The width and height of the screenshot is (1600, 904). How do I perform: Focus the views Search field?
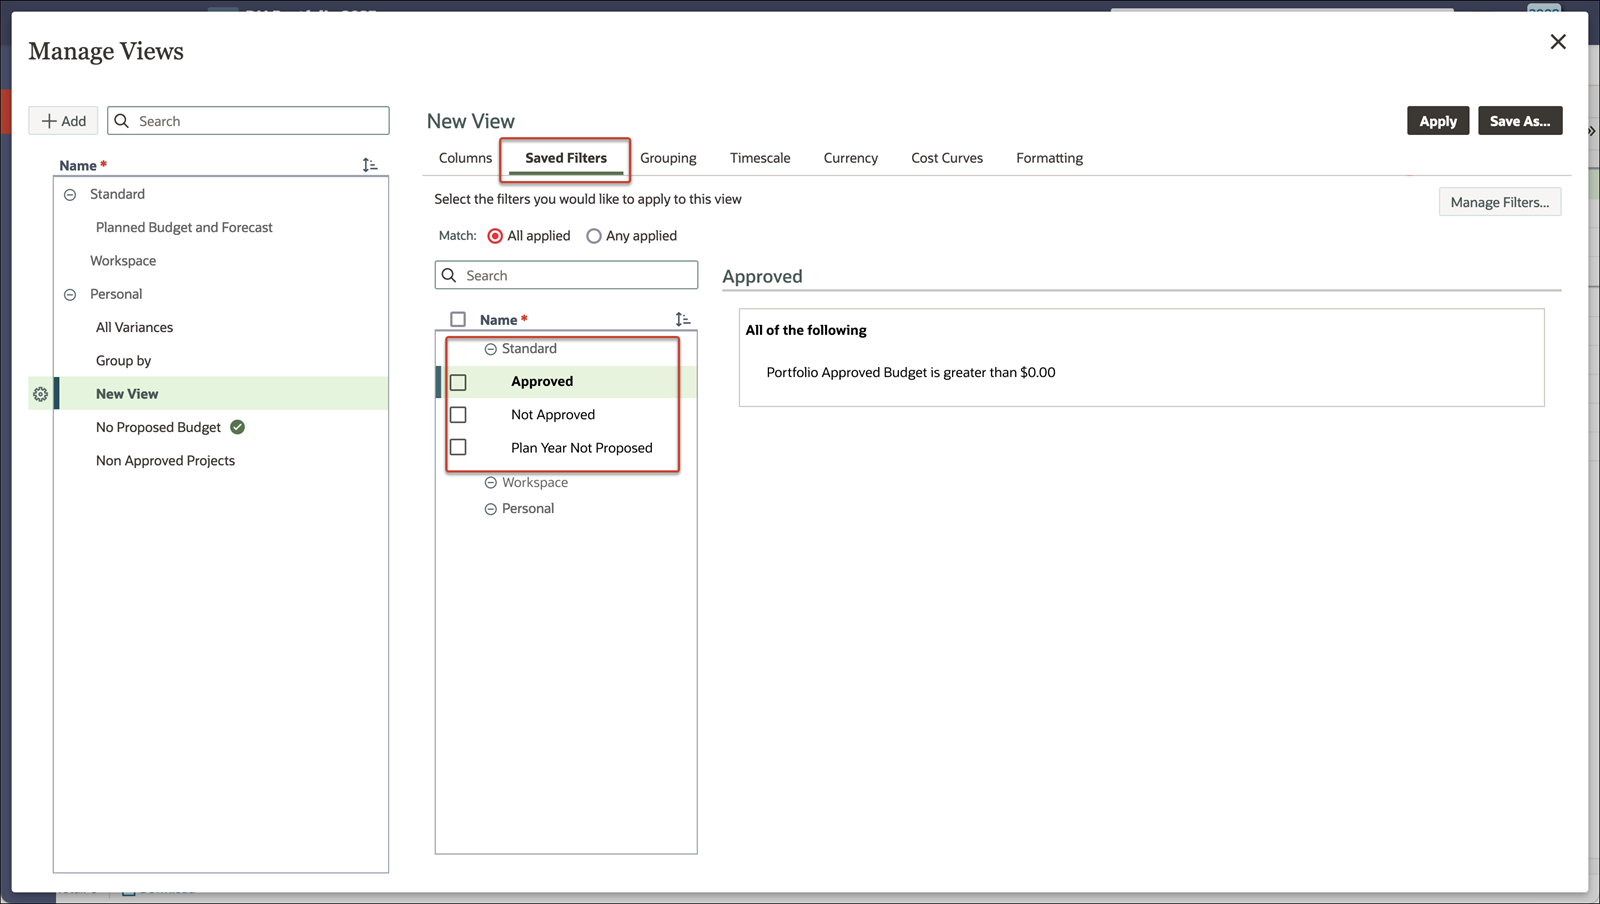(248, 121)
